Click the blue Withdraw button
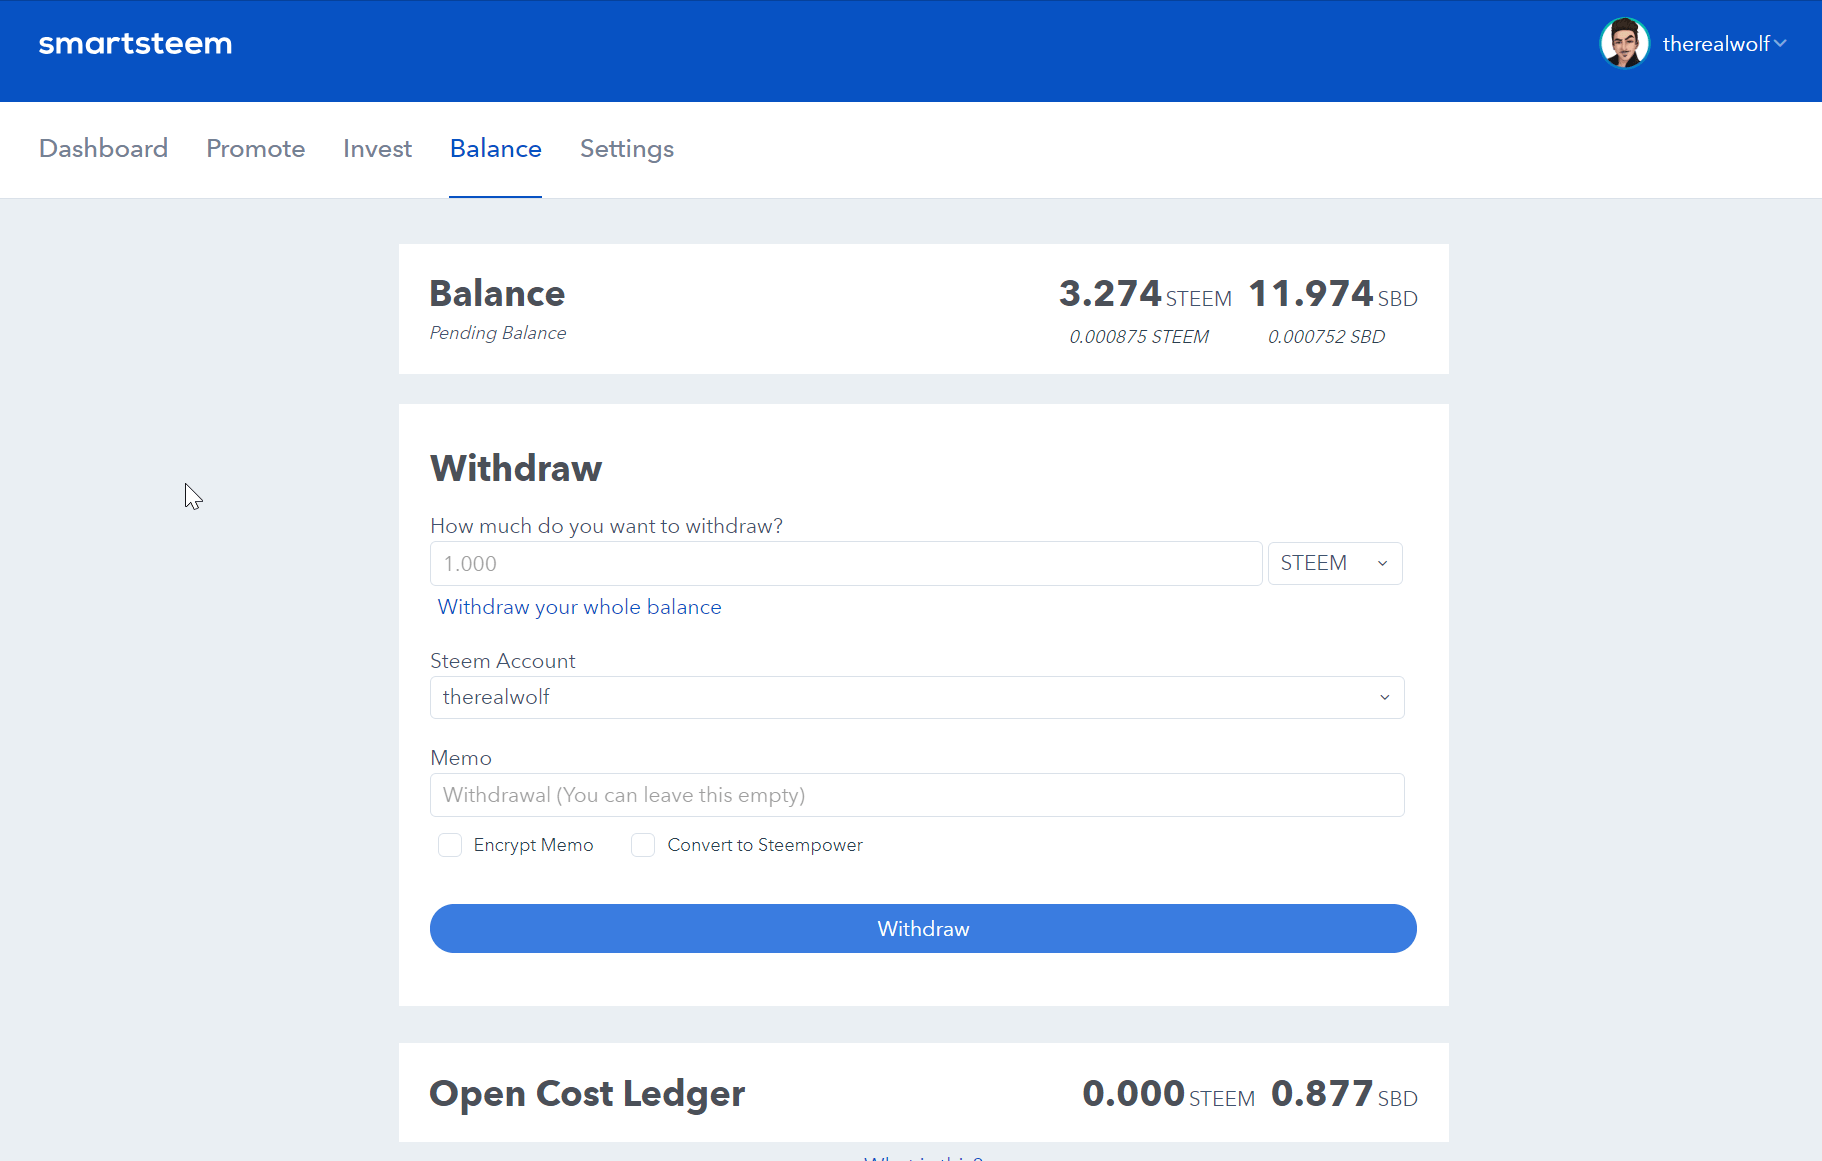 923,929
